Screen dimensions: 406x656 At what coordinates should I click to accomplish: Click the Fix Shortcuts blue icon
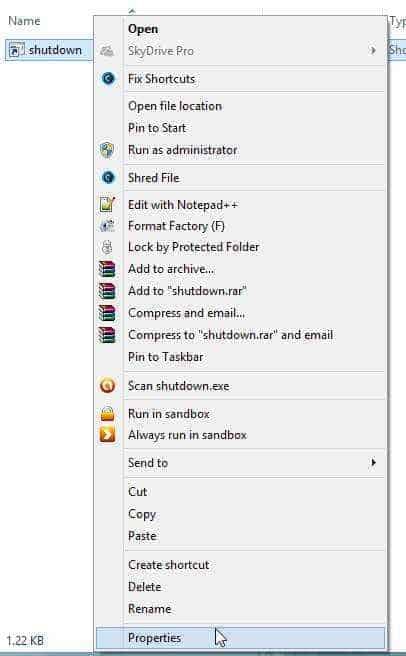point(108,78)
